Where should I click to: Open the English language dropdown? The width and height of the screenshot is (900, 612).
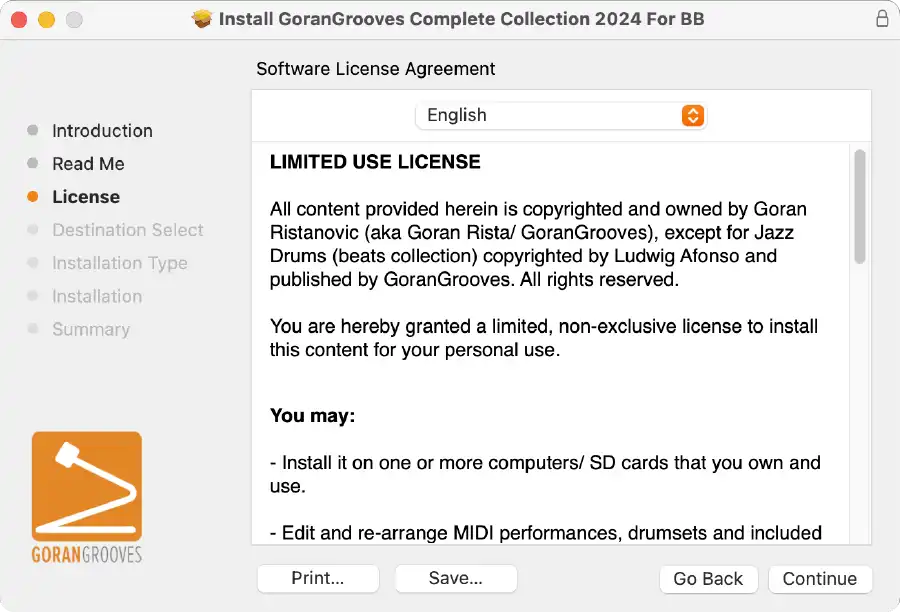561,115
